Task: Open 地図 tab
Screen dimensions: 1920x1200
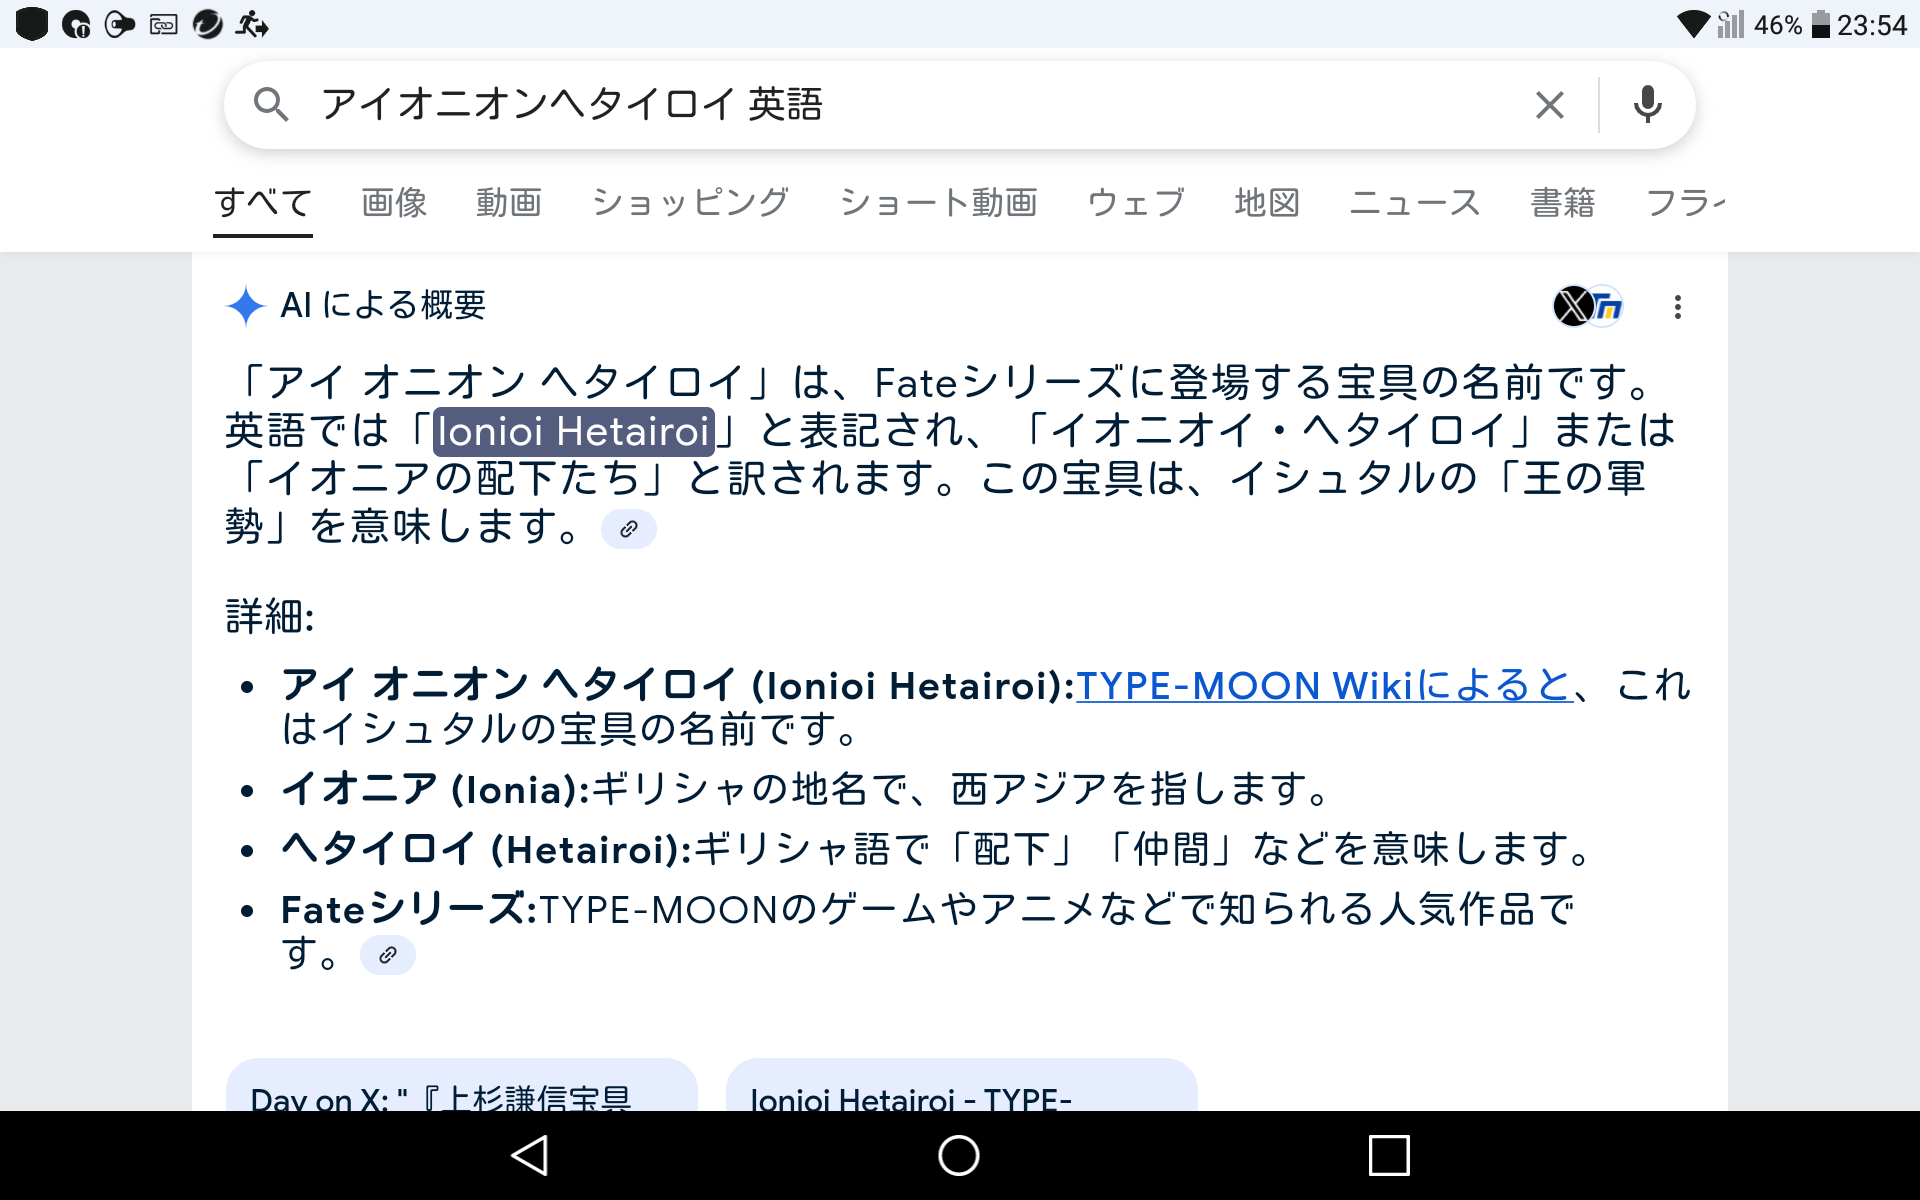Action: click(1266, 203)
